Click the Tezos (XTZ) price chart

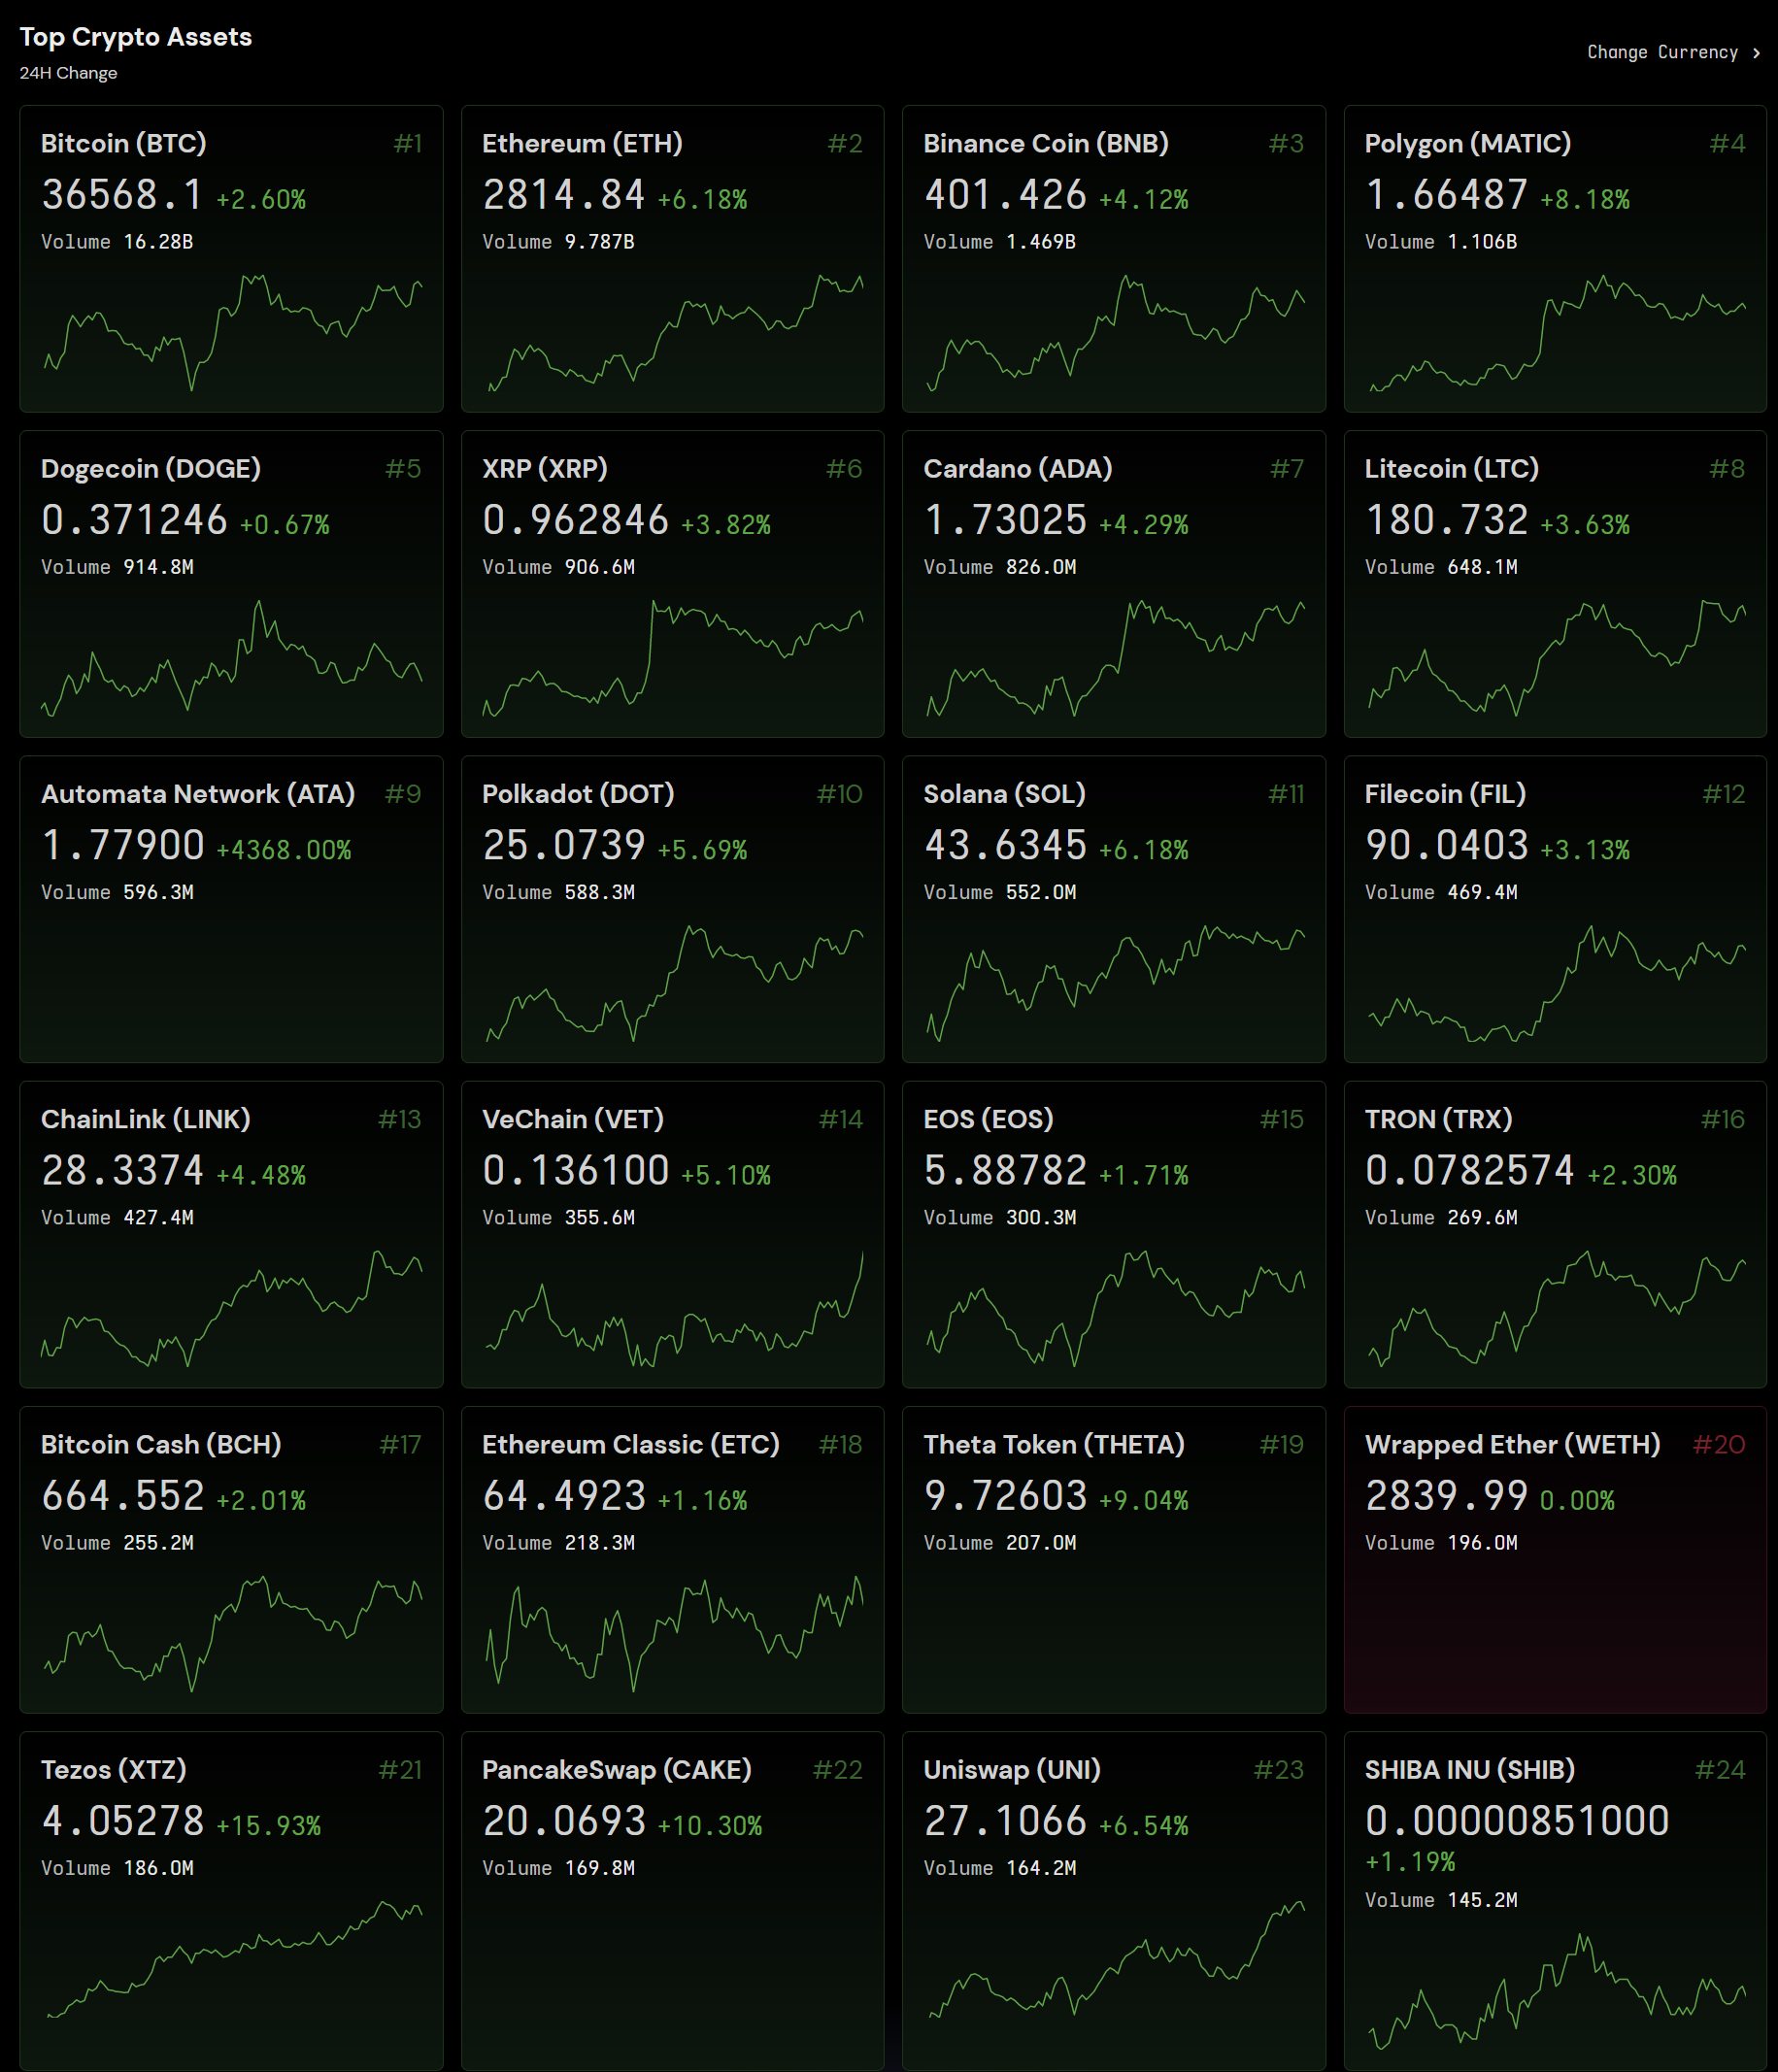231,1958
